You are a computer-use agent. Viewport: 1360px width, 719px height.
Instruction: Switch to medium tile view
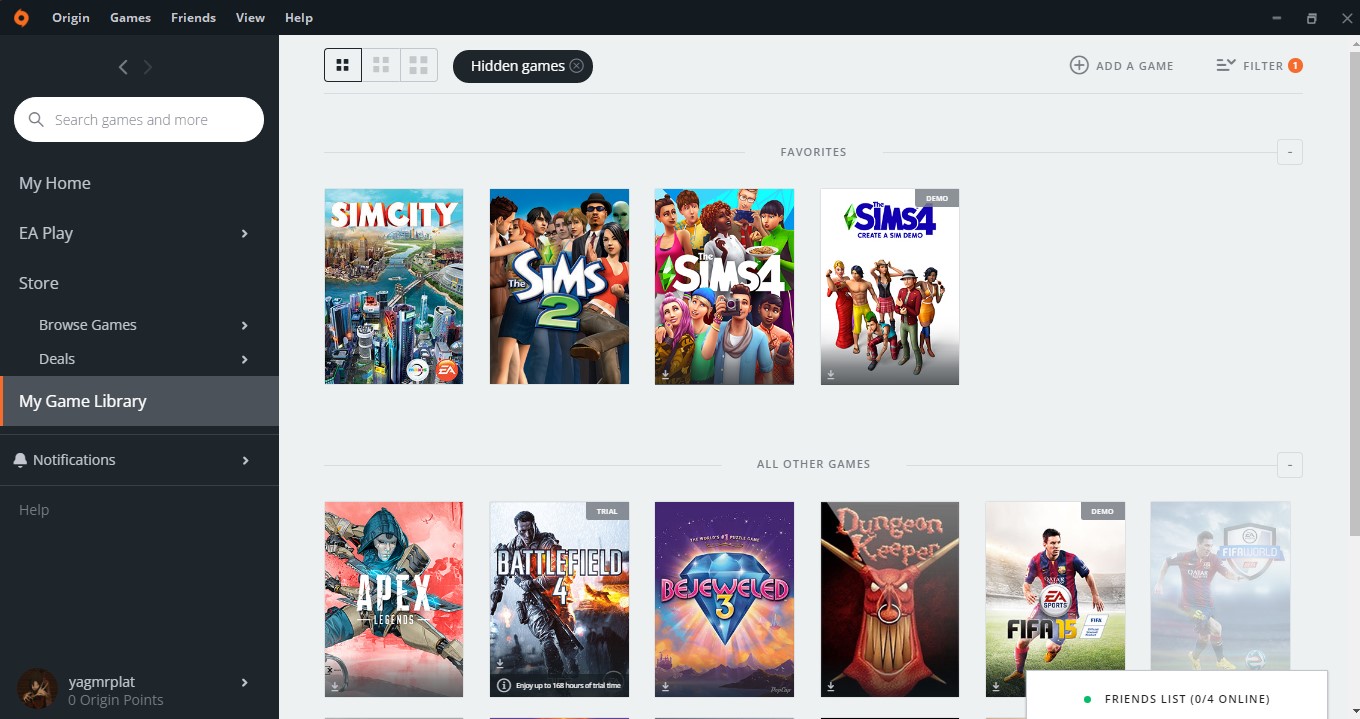[x=381, y=65]
